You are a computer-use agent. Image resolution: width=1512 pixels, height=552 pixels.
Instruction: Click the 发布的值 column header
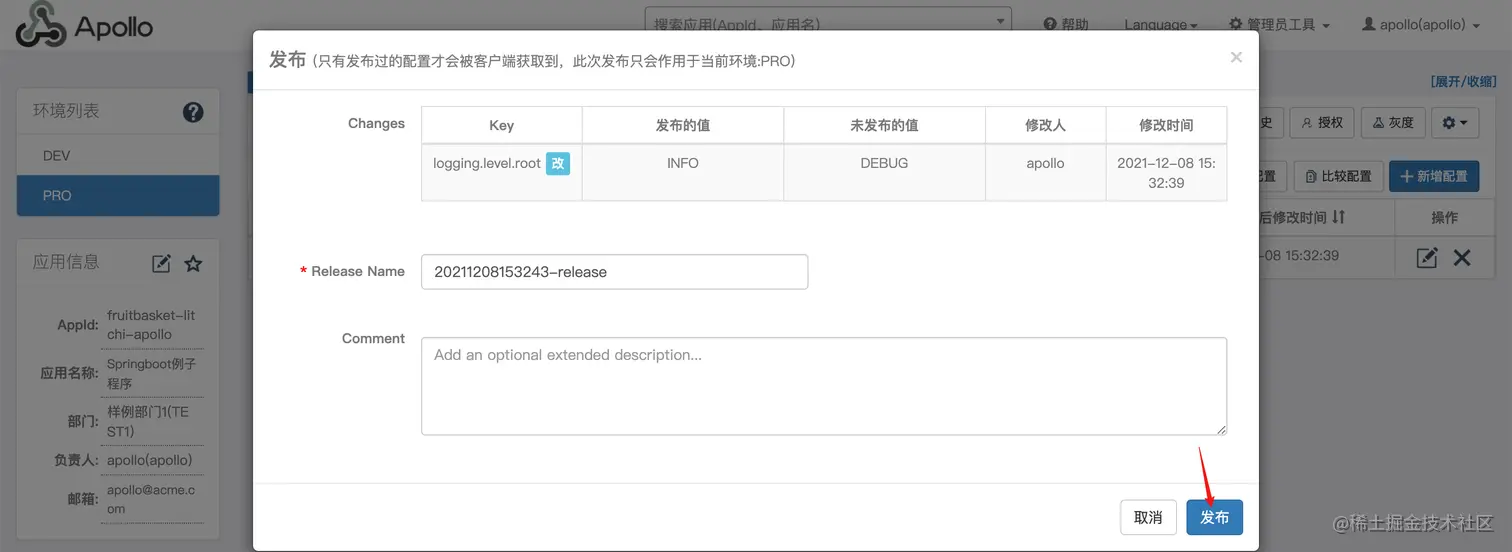click(x=683, y=125)
